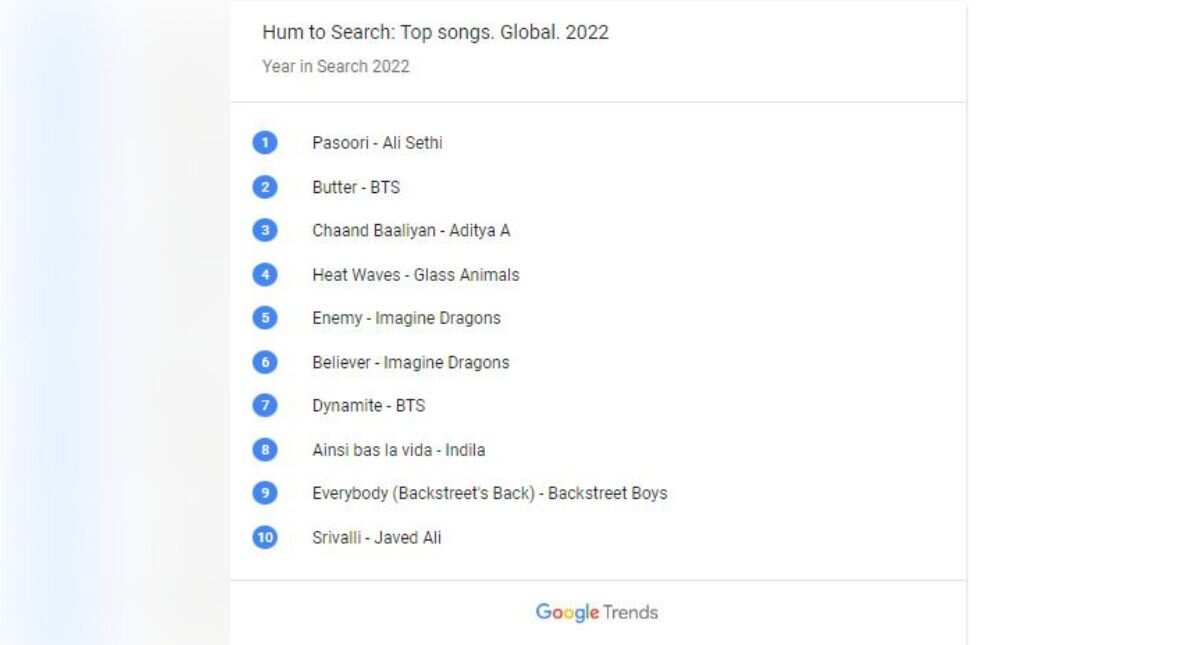Select Enemy - Imagine Dragons

(406, 318)
